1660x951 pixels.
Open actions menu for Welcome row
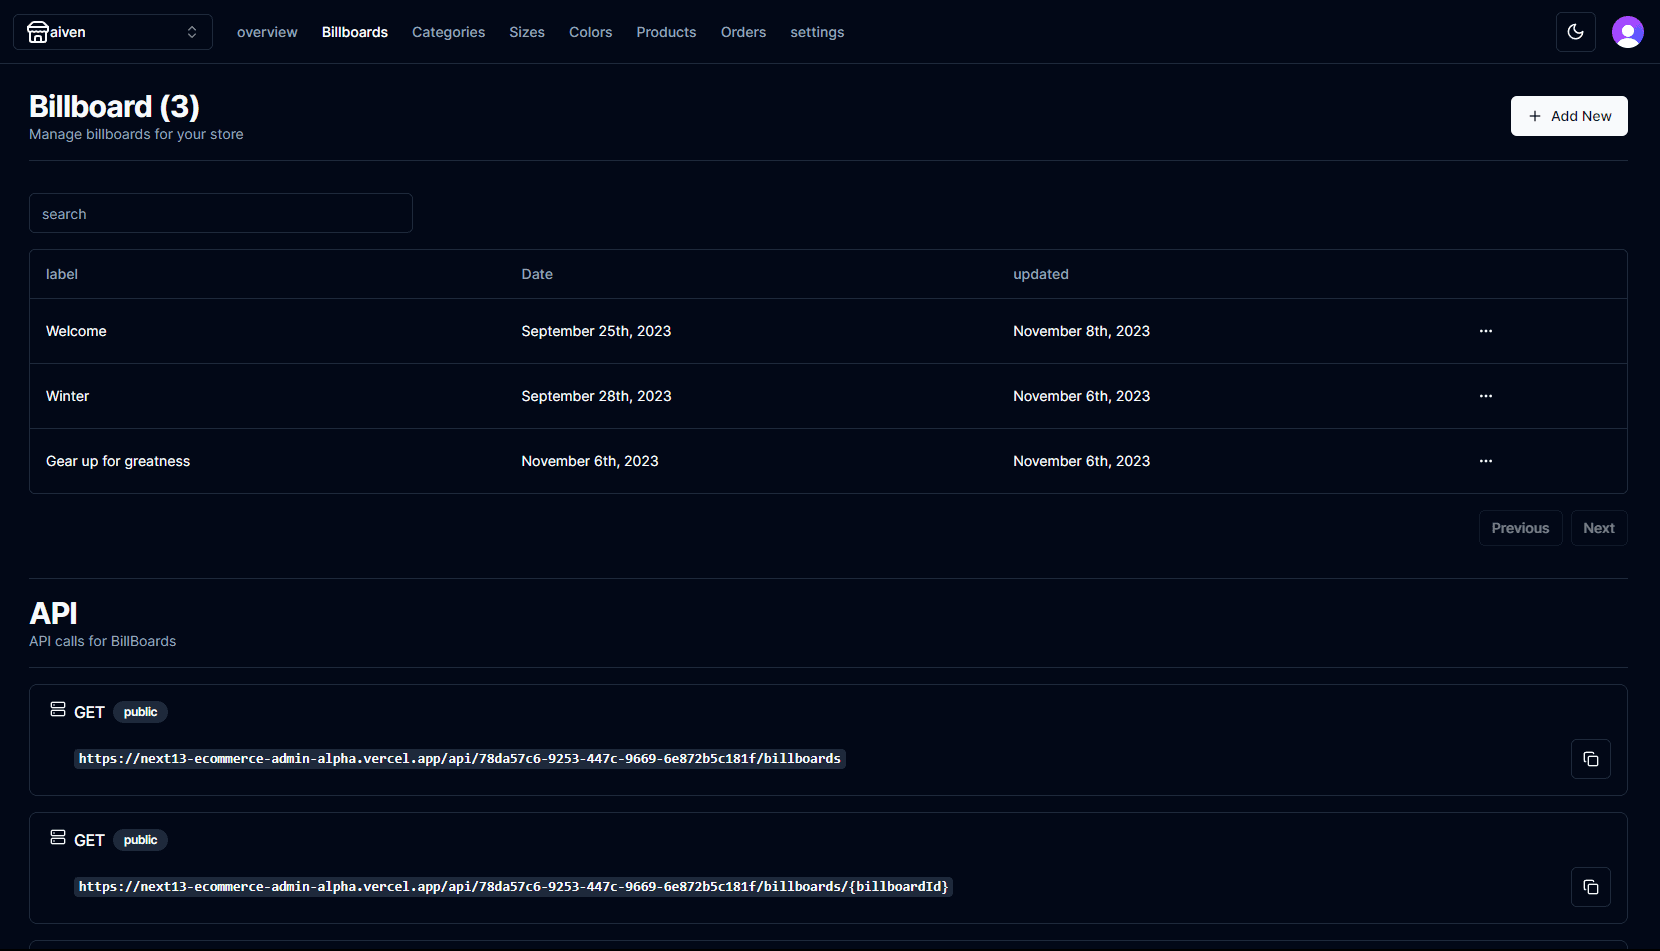[1486, 331]
